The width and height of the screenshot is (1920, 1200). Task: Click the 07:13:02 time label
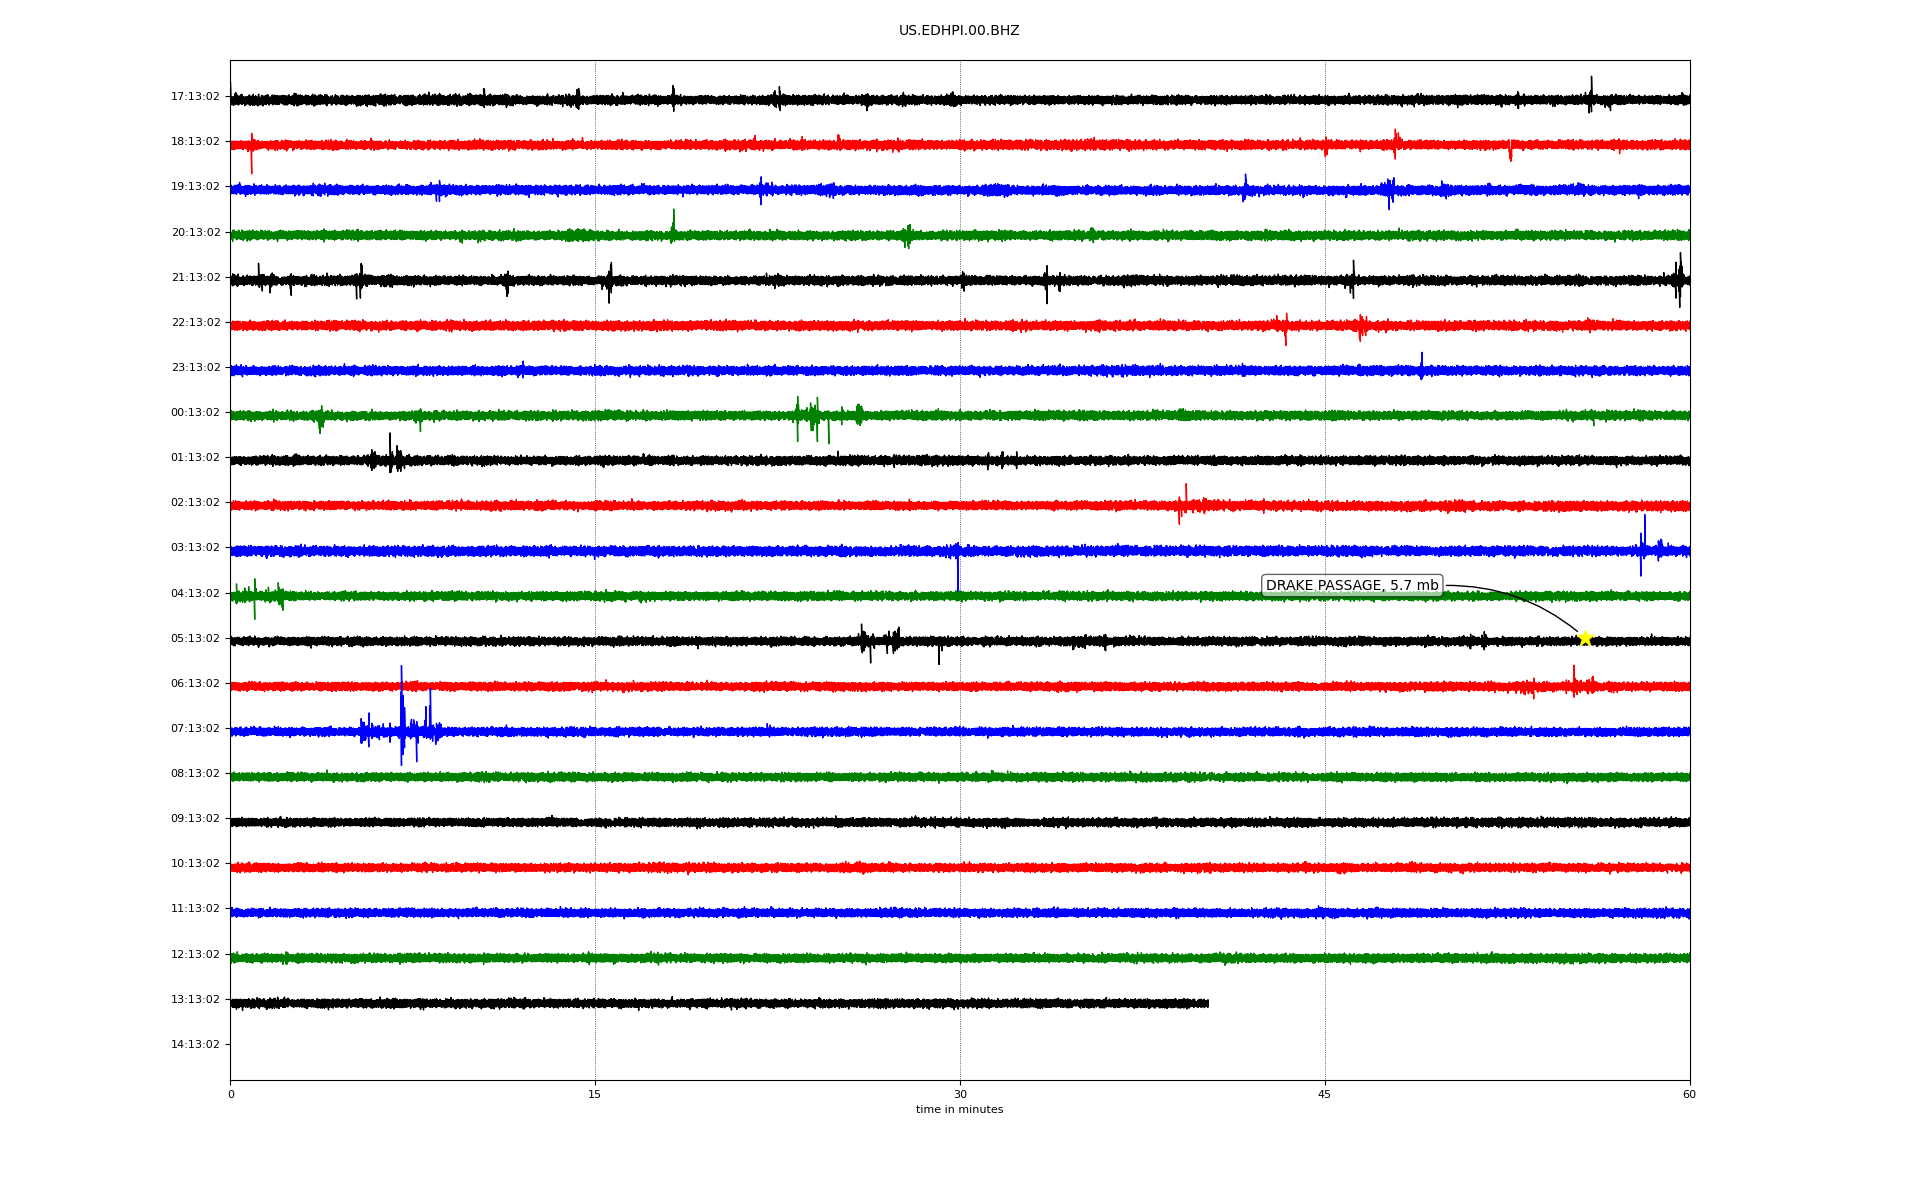pyautogui.click(x=195, y=729)
